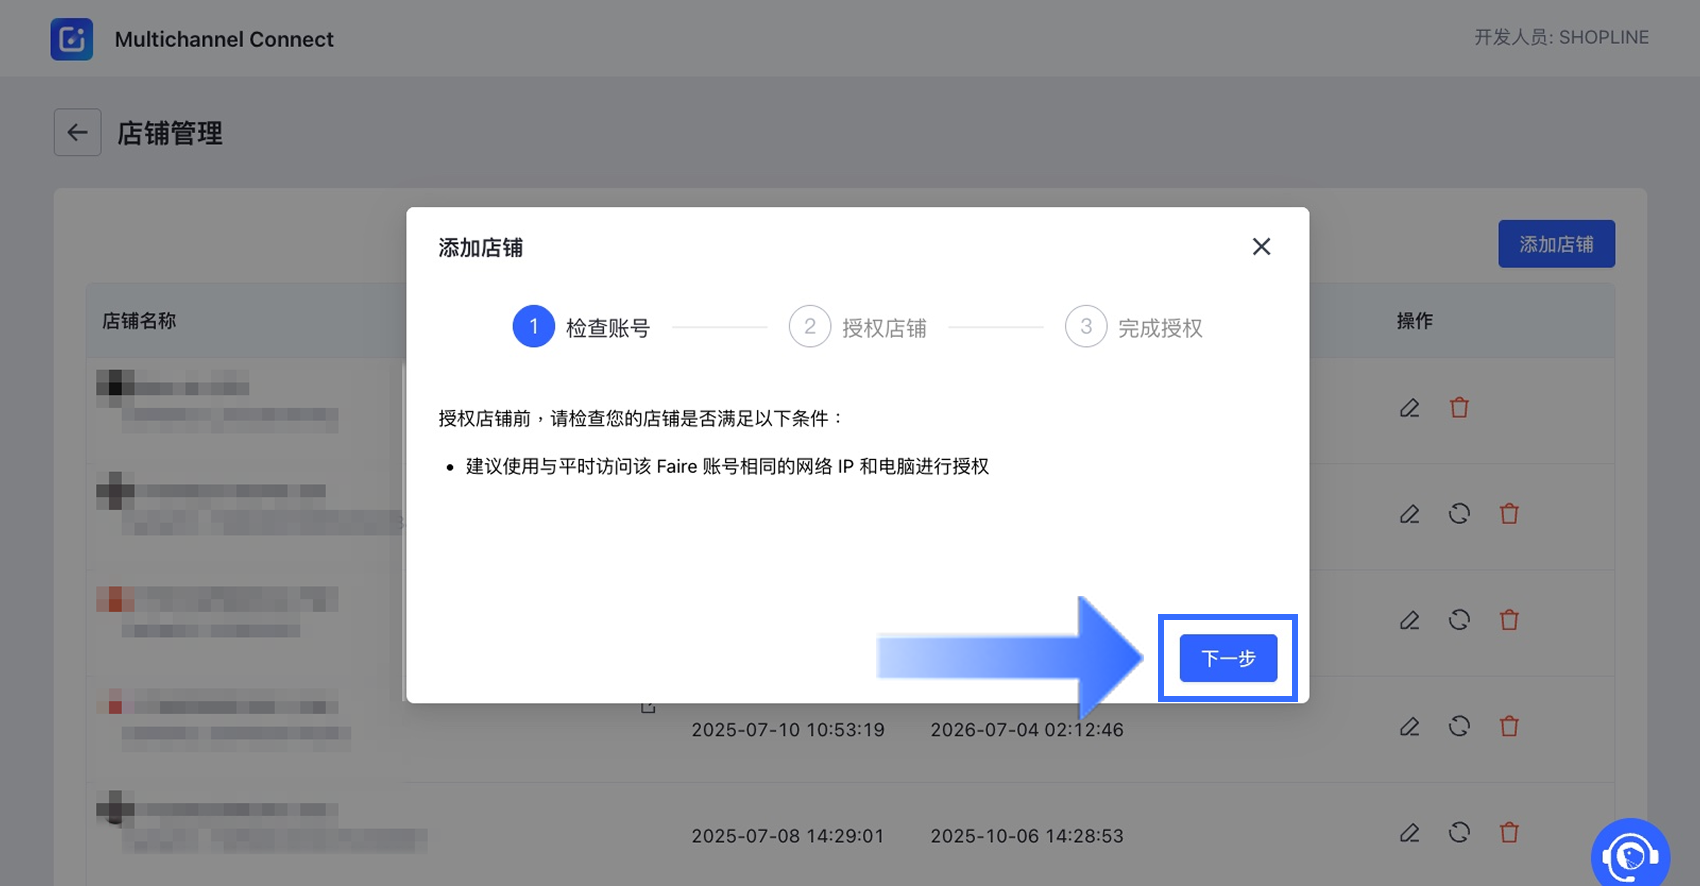Image resolution: width=1700 pixels, height=886 pixels.
Task: Click the refresh icon in the second store row
Action: pyautogui.click(x=1459, y=514)
